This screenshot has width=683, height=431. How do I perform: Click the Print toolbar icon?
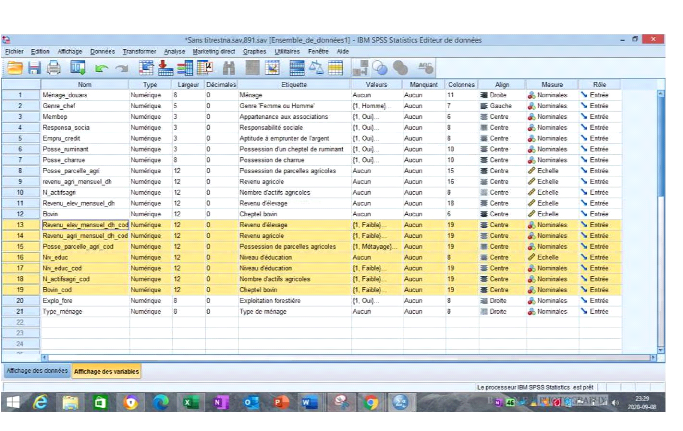pyautogui.click(x=55, y=68)
